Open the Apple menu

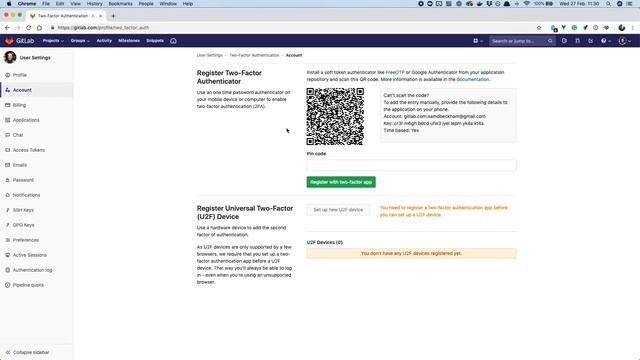pos(9,4)
